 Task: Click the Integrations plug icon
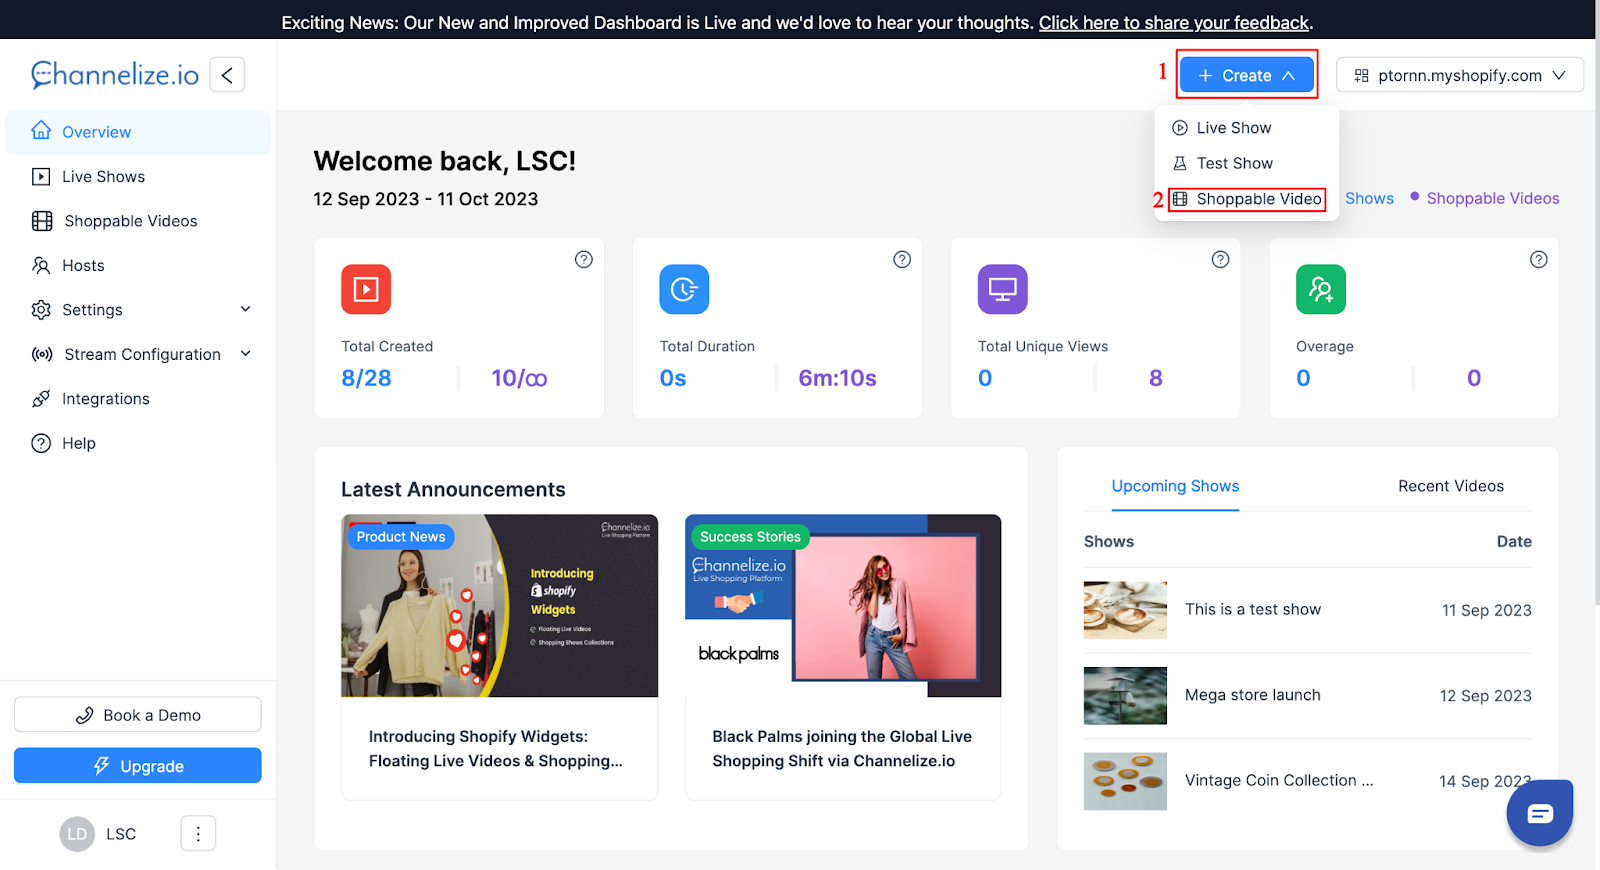click(41, 399)
